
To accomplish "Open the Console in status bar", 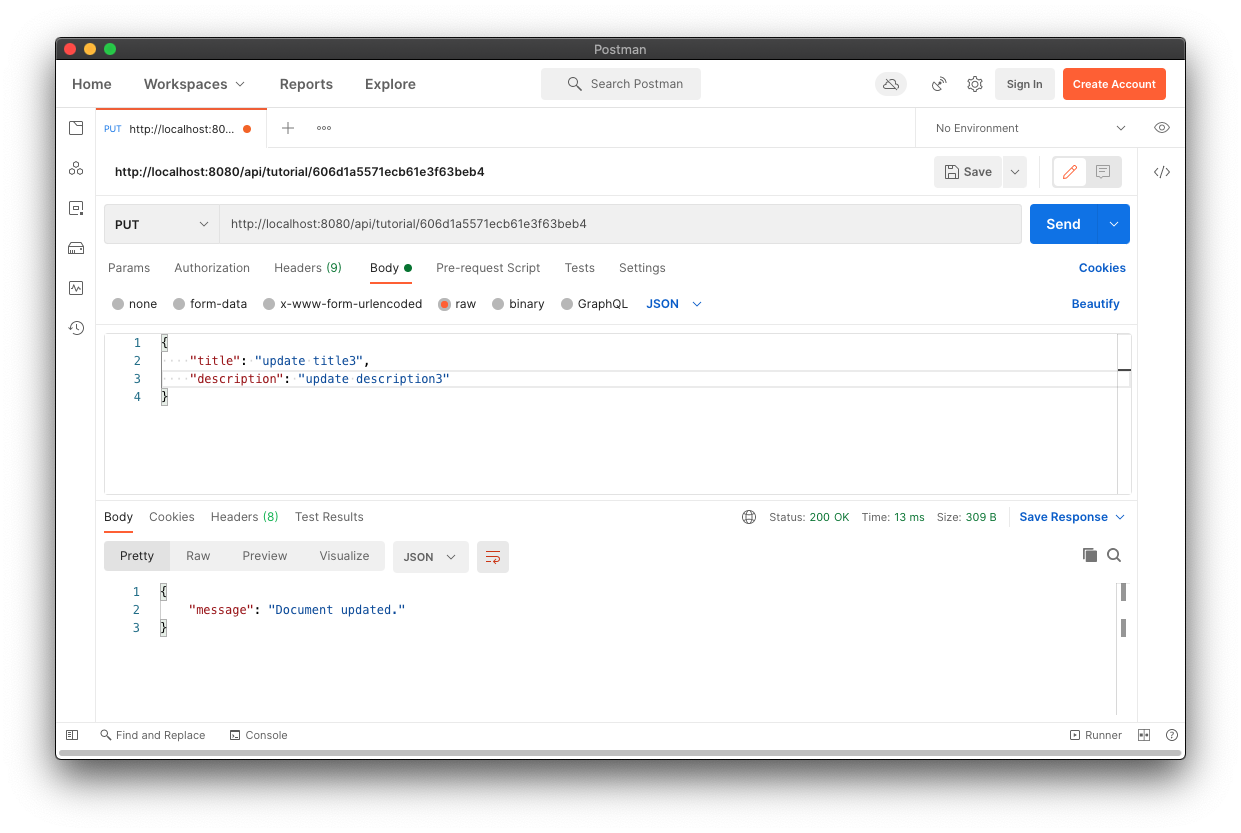I will 258,735.
